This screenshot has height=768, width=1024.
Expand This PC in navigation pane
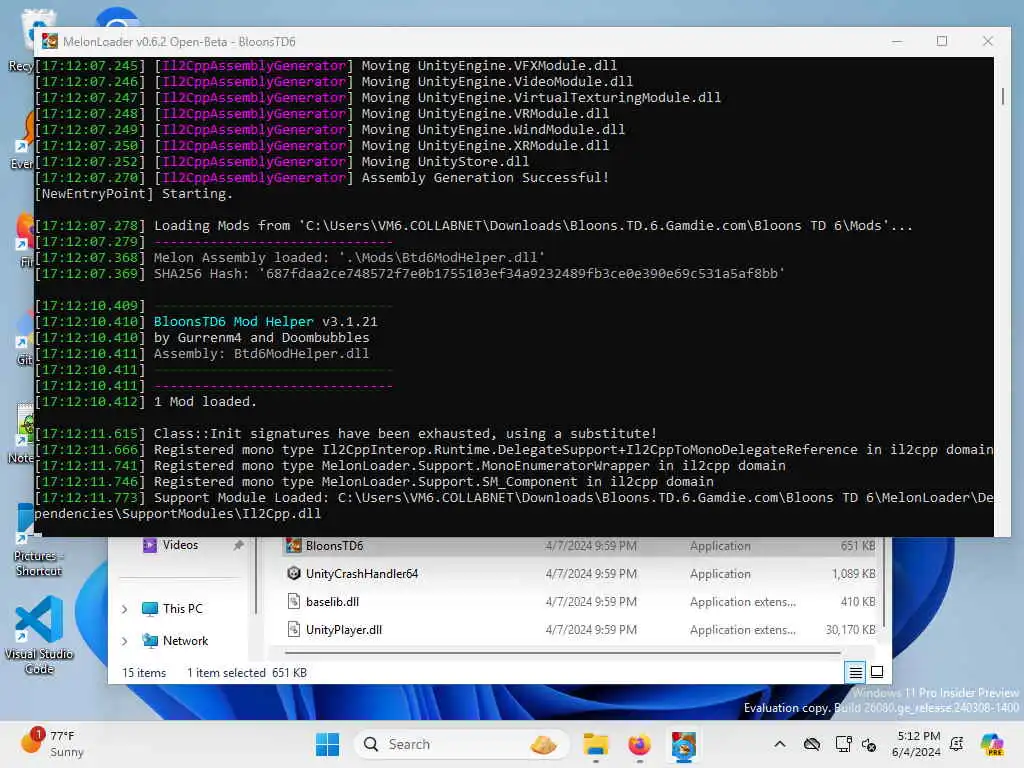[x=125, y=609]
